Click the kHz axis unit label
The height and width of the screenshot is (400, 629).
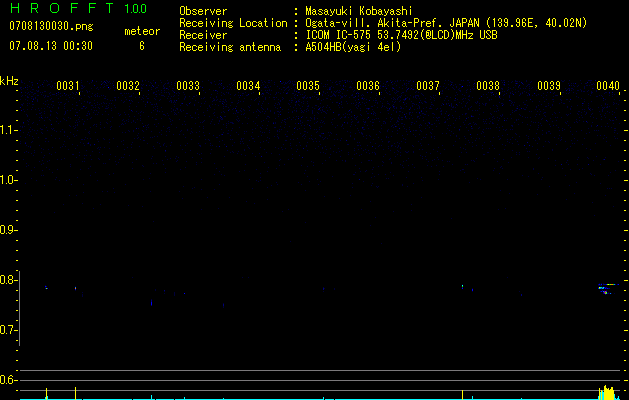pos(9,81)
